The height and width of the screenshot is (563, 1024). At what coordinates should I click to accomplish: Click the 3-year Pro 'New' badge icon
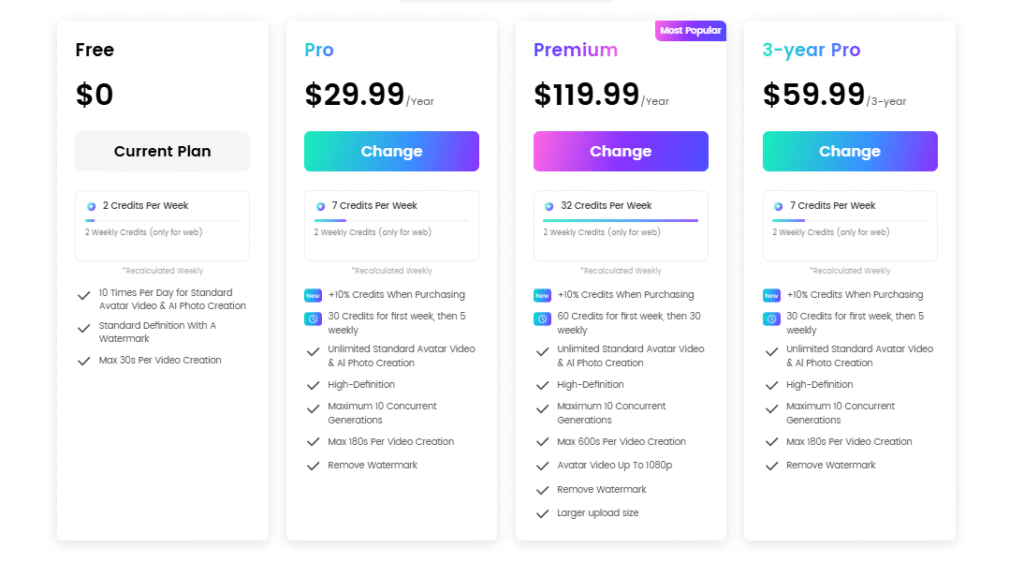pos(771,295)
